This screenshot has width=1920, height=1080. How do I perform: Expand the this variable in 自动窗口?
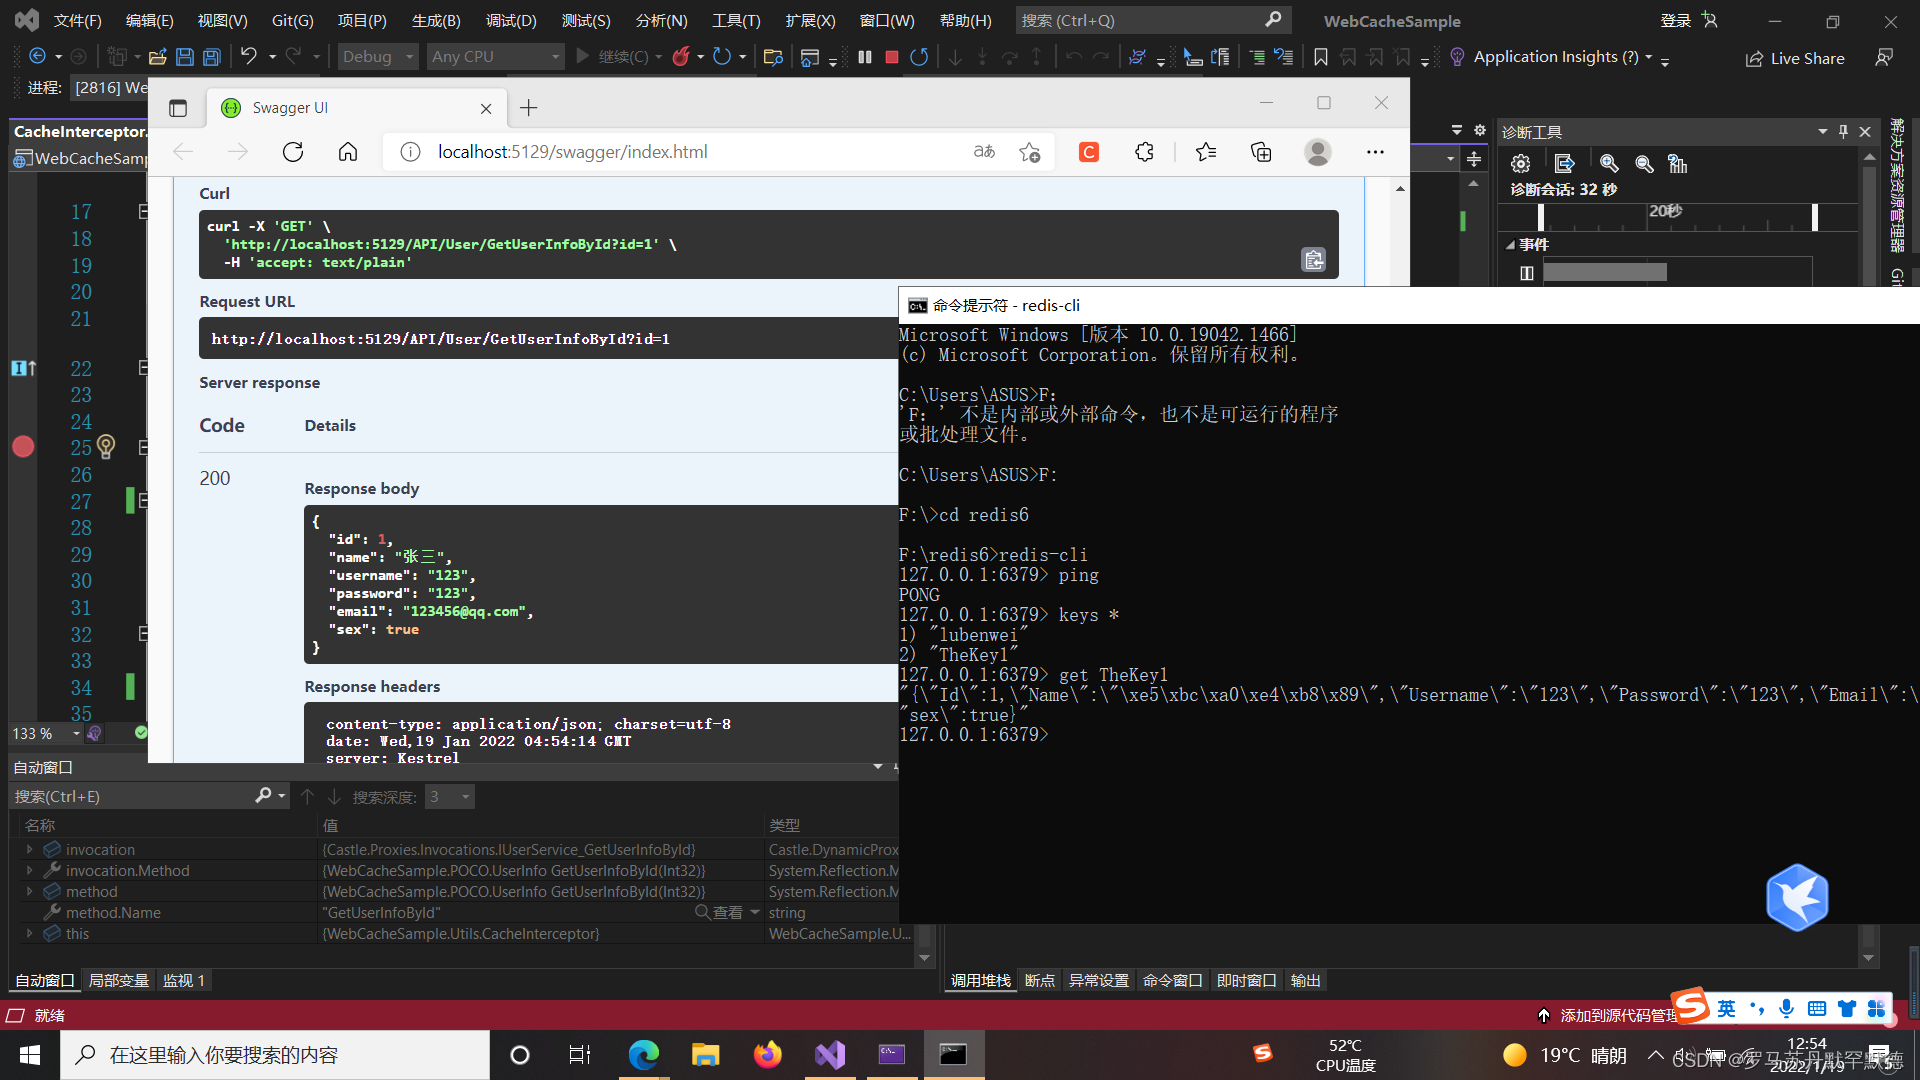tap(29, 933)
